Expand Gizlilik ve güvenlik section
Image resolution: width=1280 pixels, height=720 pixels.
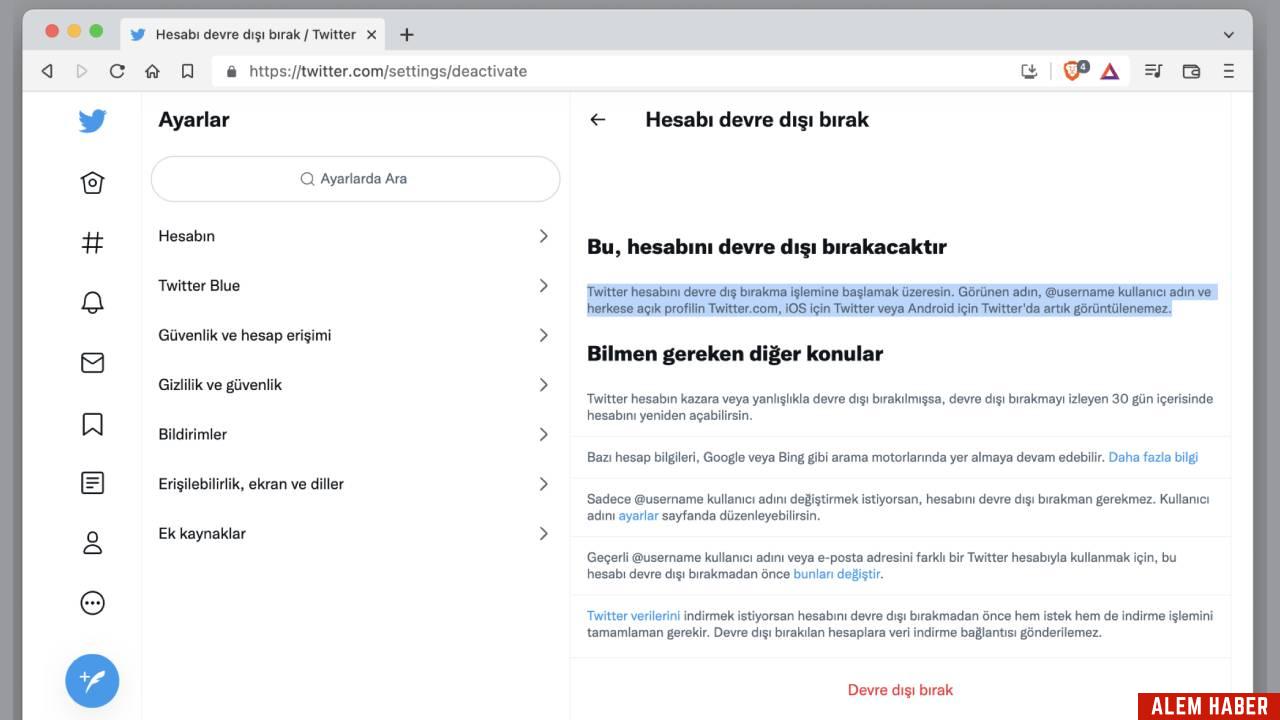point(355,385)
